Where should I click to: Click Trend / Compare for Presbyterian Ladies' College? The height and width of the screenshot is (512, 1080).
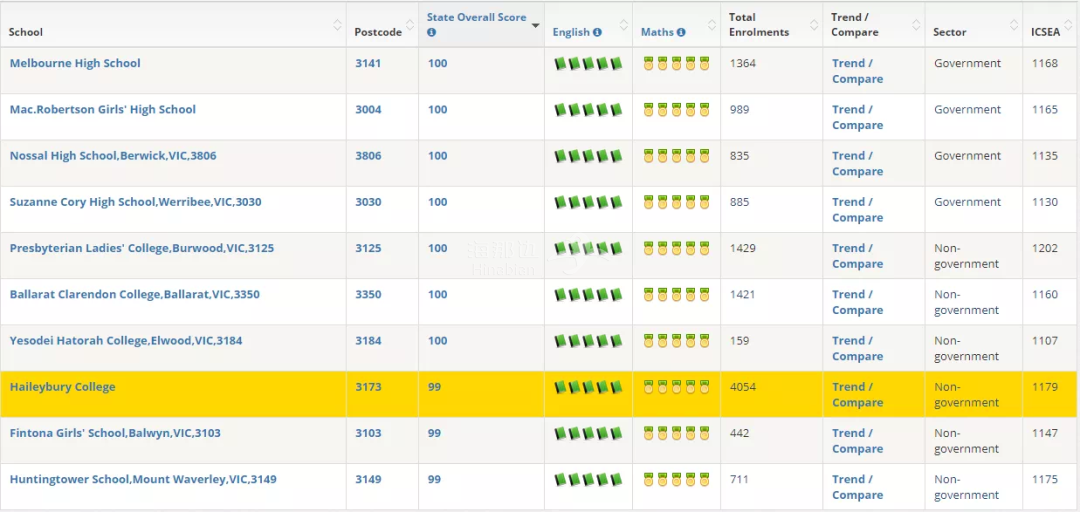(x=858, y=256)
